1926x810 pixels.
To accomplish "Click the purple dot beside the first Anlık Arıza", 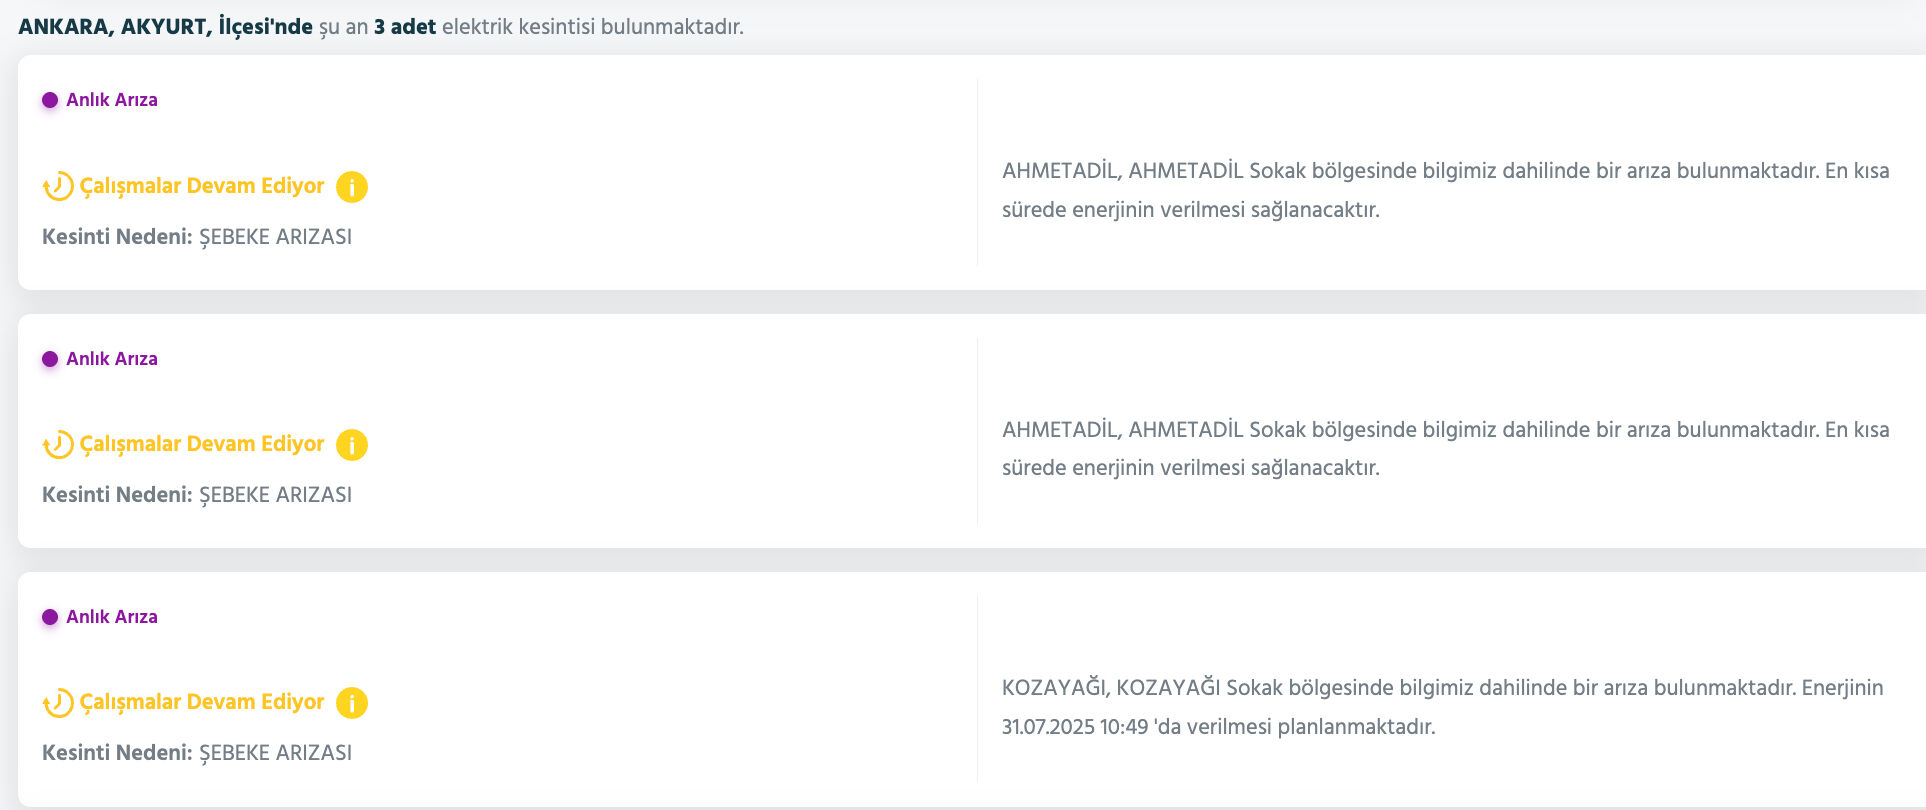I will coord(48,99).
